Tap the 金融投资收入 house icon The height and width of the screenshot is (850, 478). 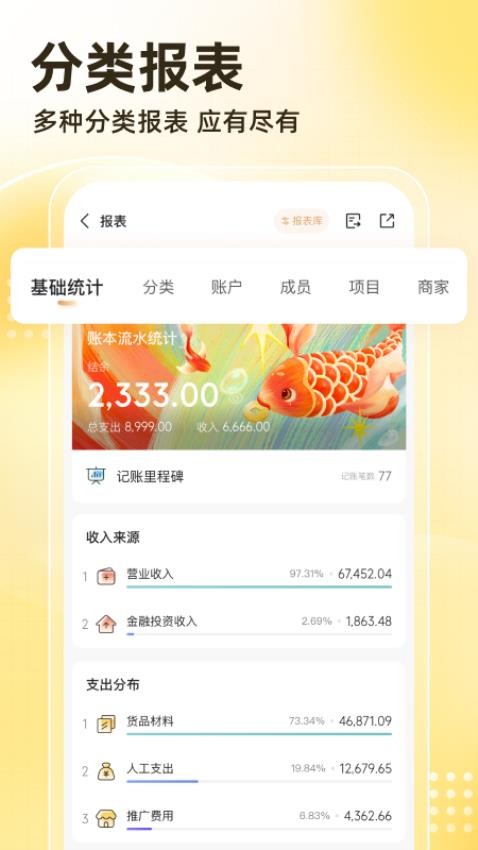coord(106,623)
